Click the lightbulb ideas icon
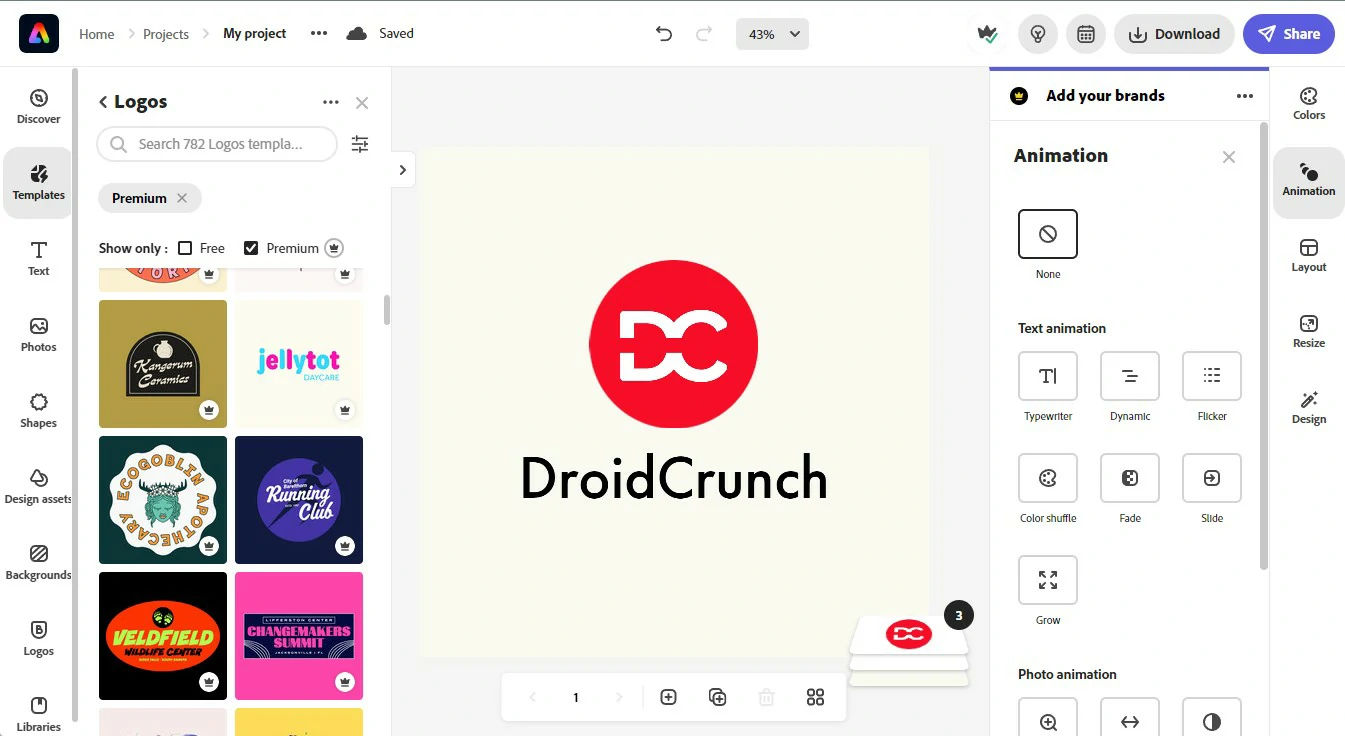The height and width of the screenshot is (736, 1345). 1038,34
